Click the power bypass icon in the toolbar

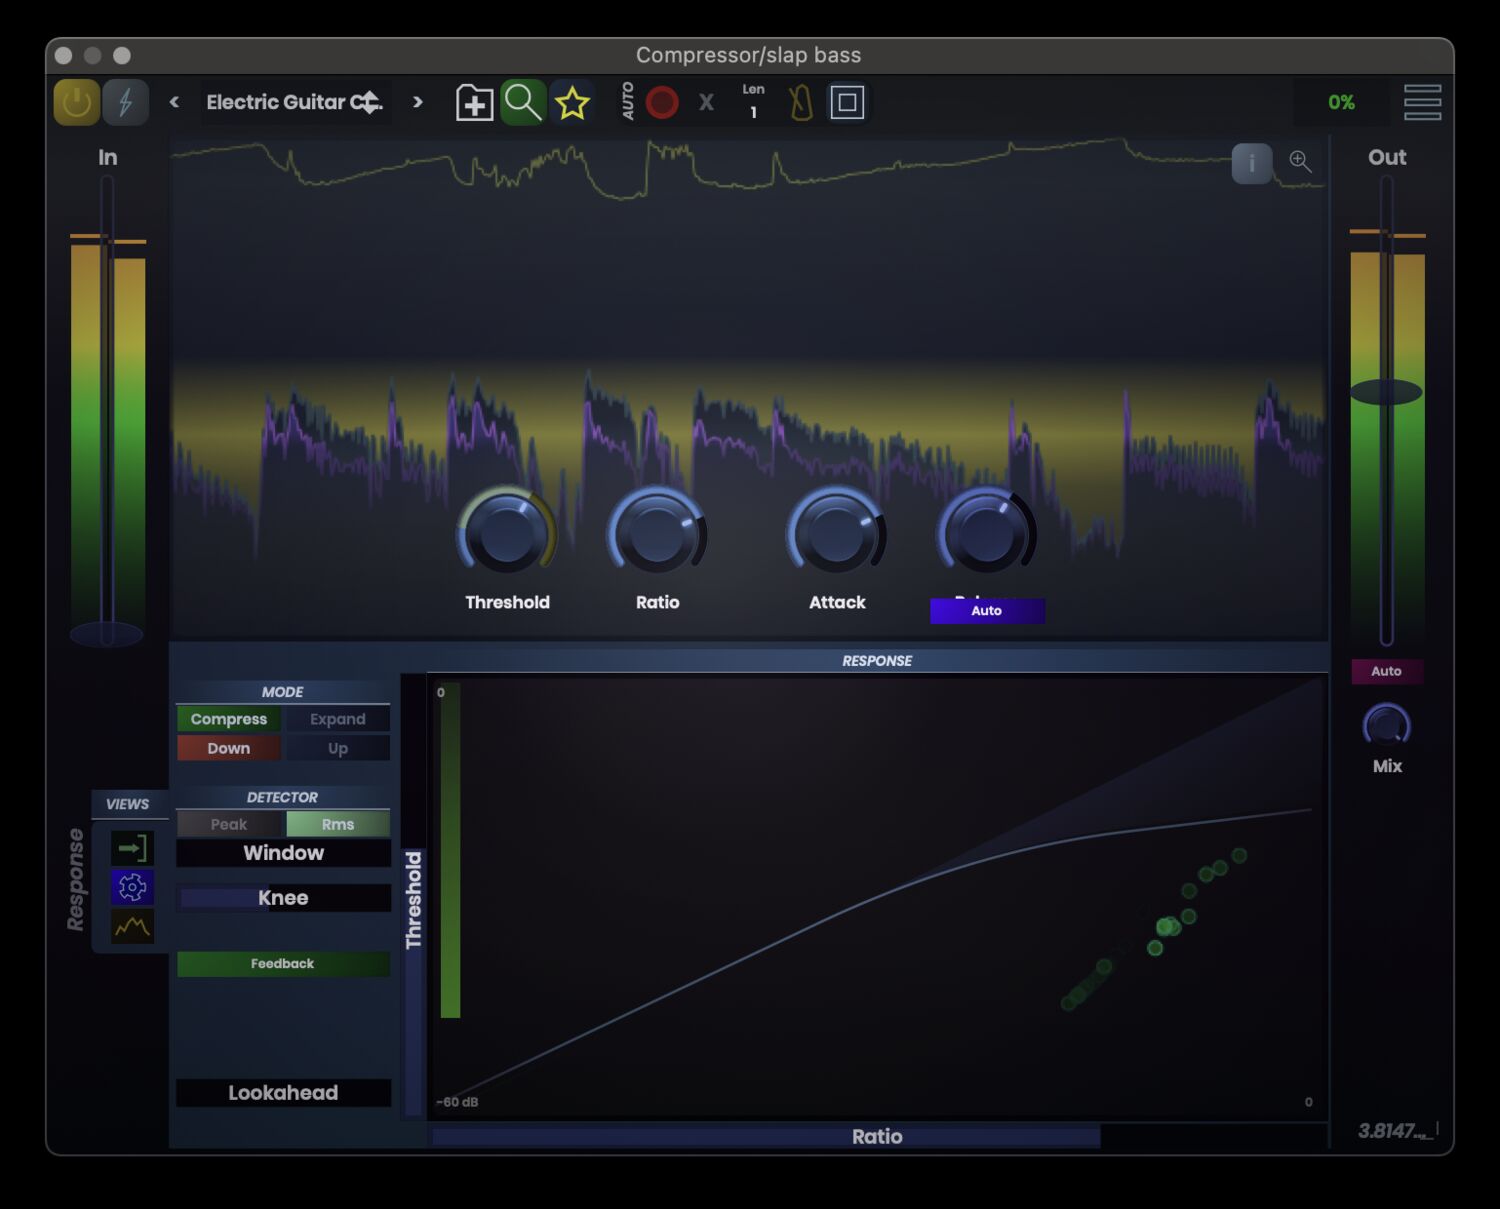pyautogui.click(x=75, y=101)
